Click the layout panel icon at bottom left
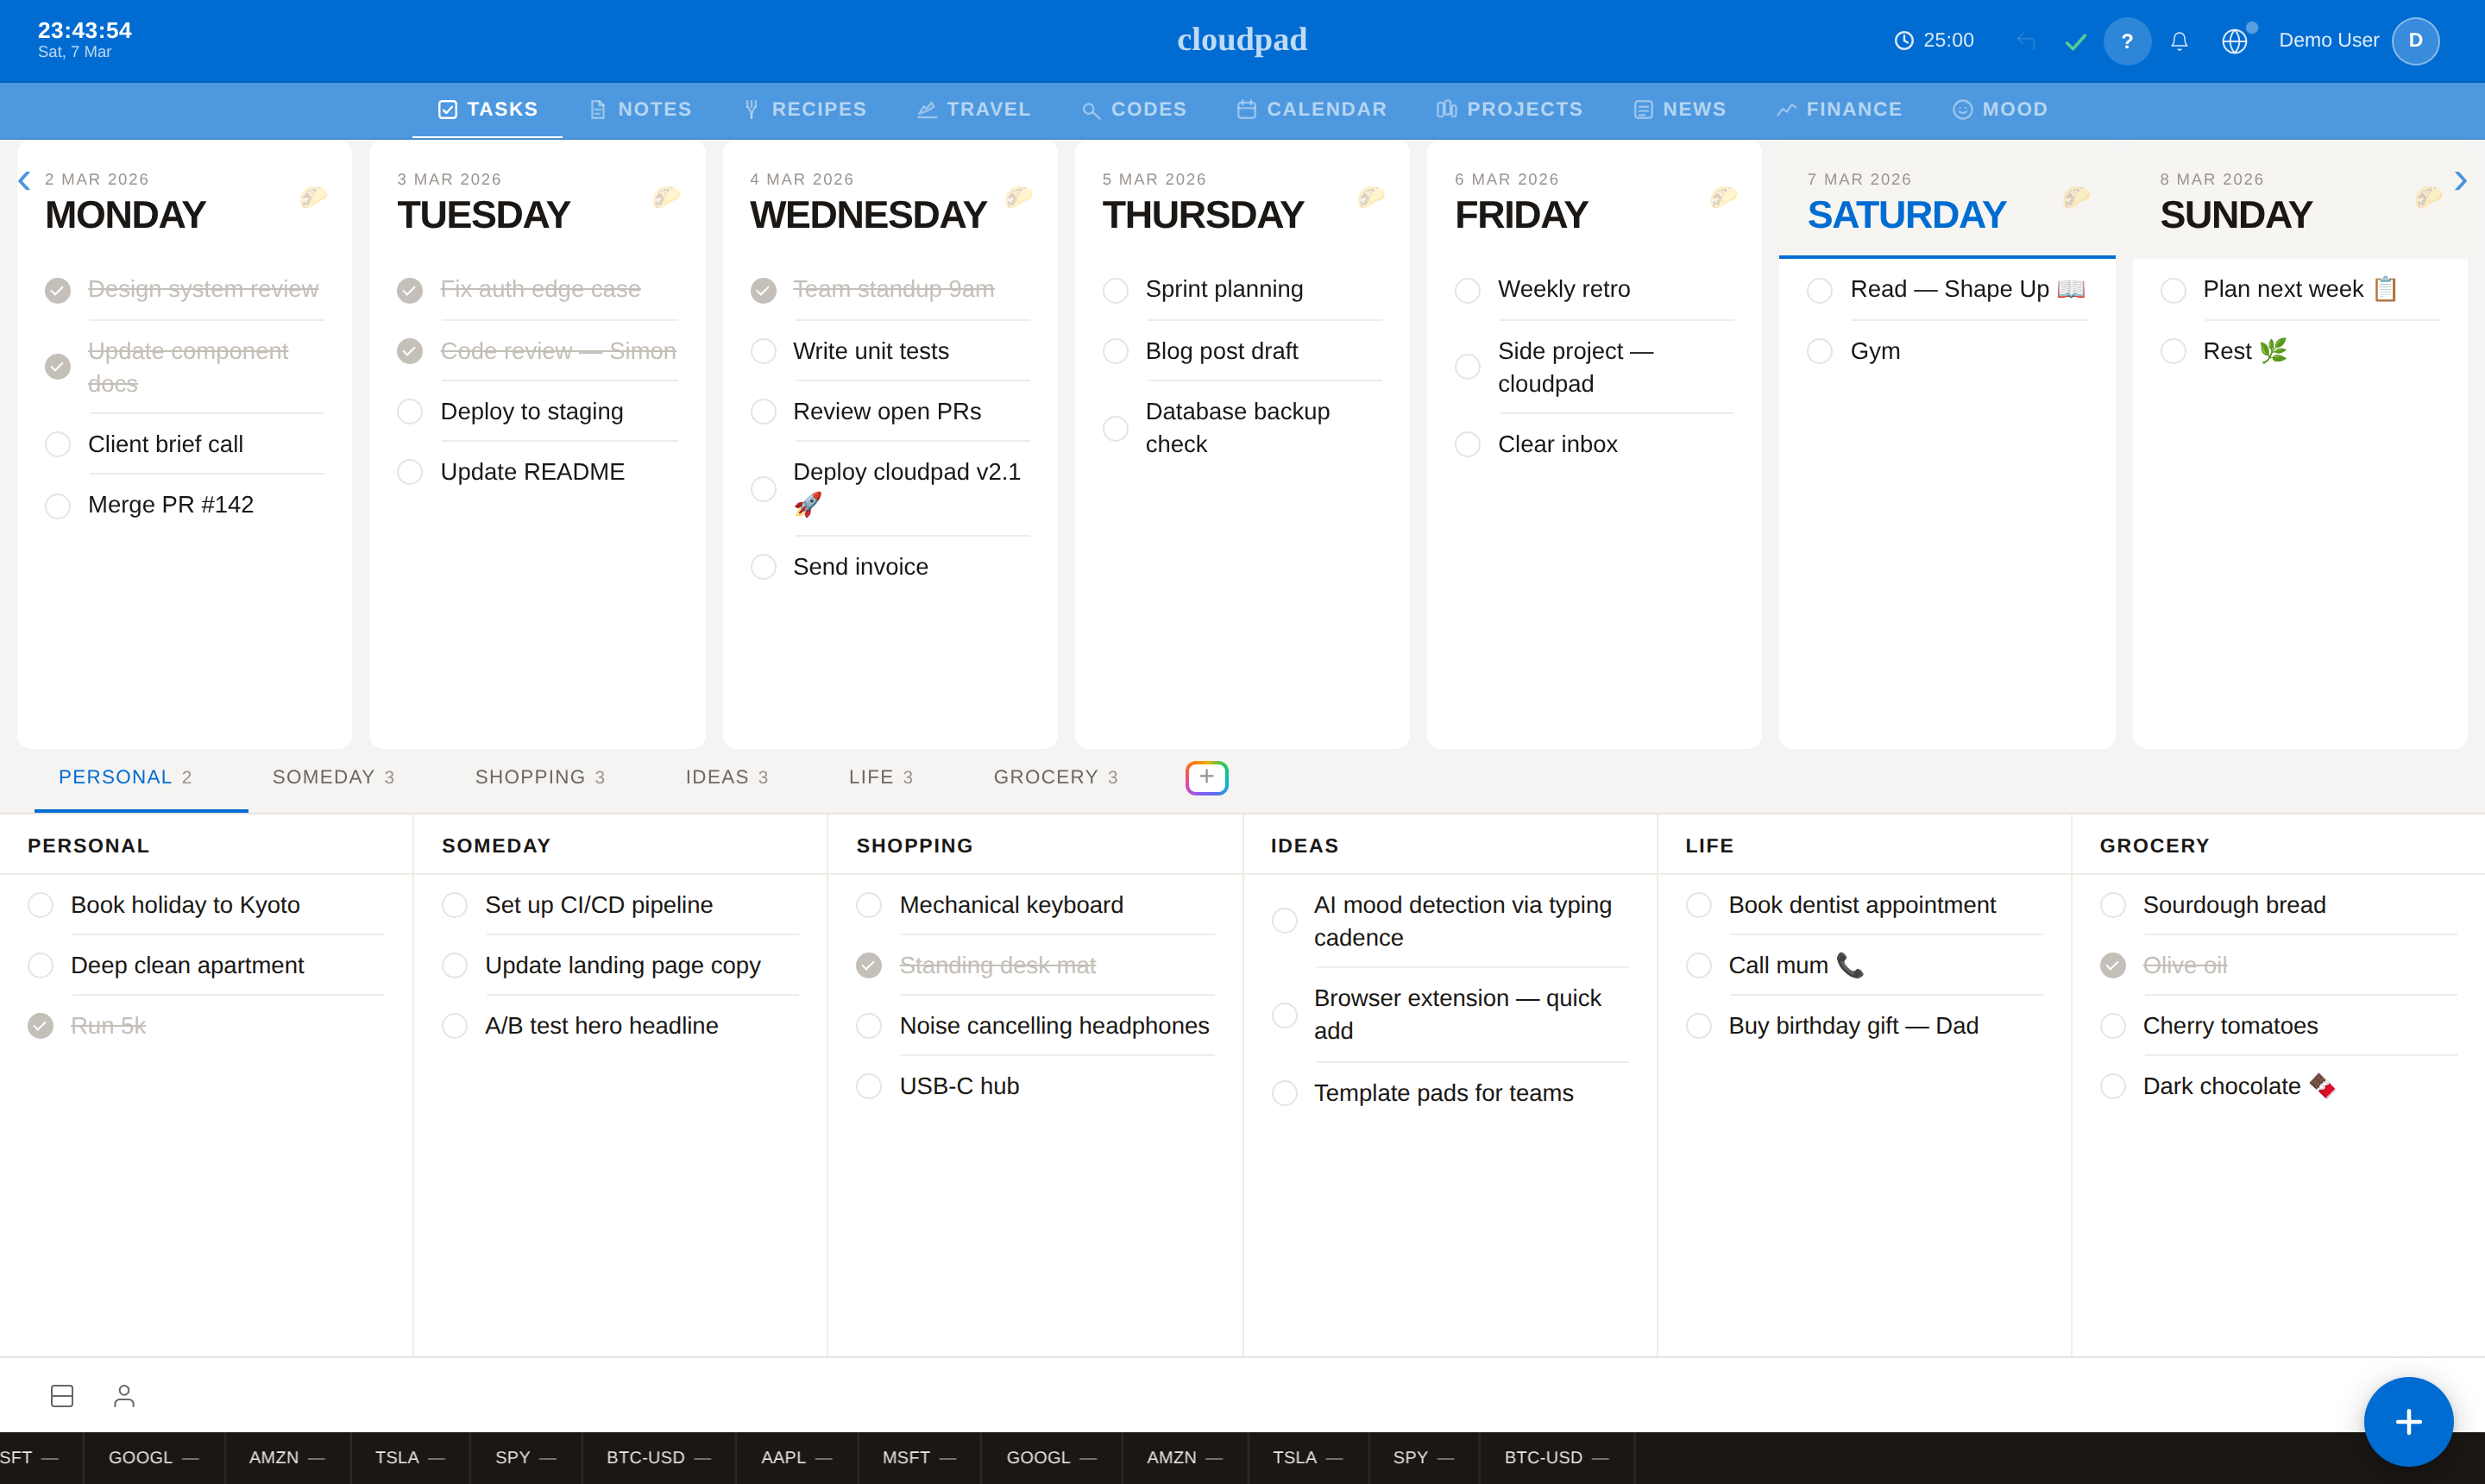 (x=62, y=1395)
